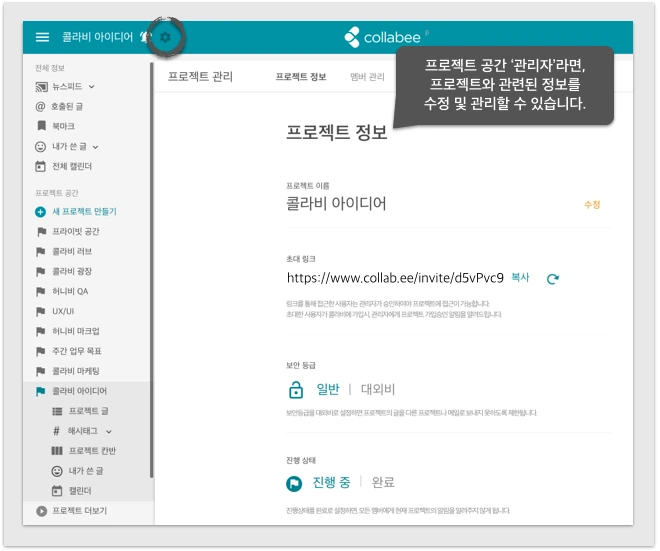
Task: Expand the 뉴스피드 dropdown arrow
Action: pos(91,87)
